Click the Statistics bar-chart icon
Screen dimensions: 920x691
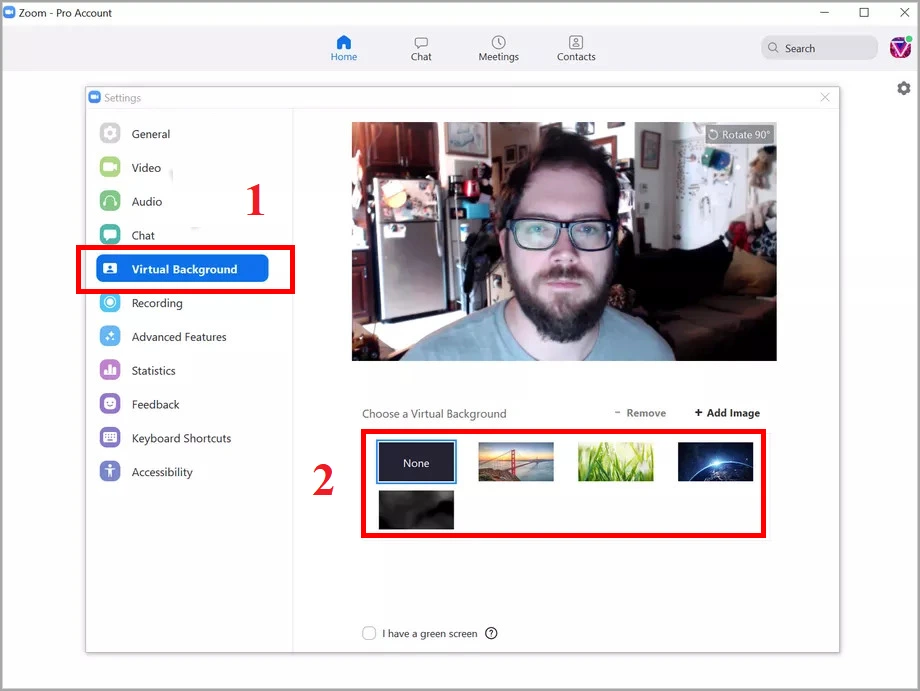(108, 370)
